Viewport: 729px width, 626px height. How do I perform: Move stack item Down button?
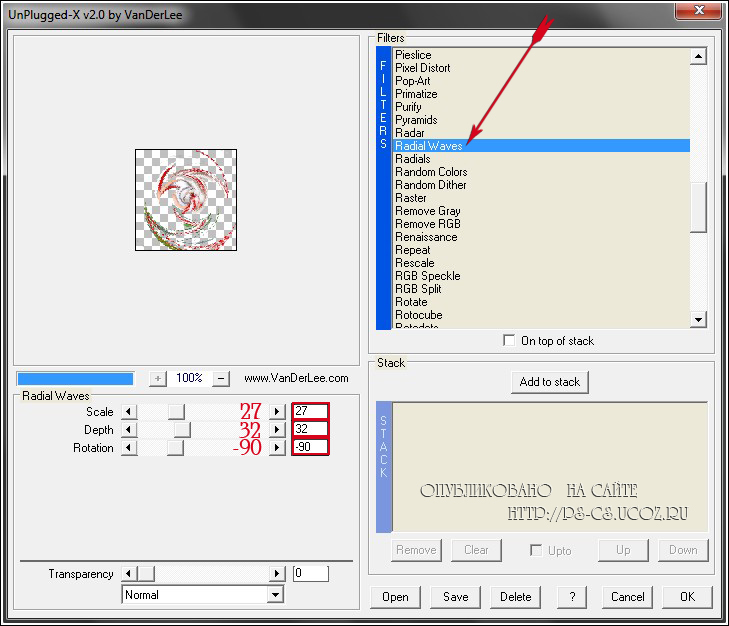click(x=683, y=550)
